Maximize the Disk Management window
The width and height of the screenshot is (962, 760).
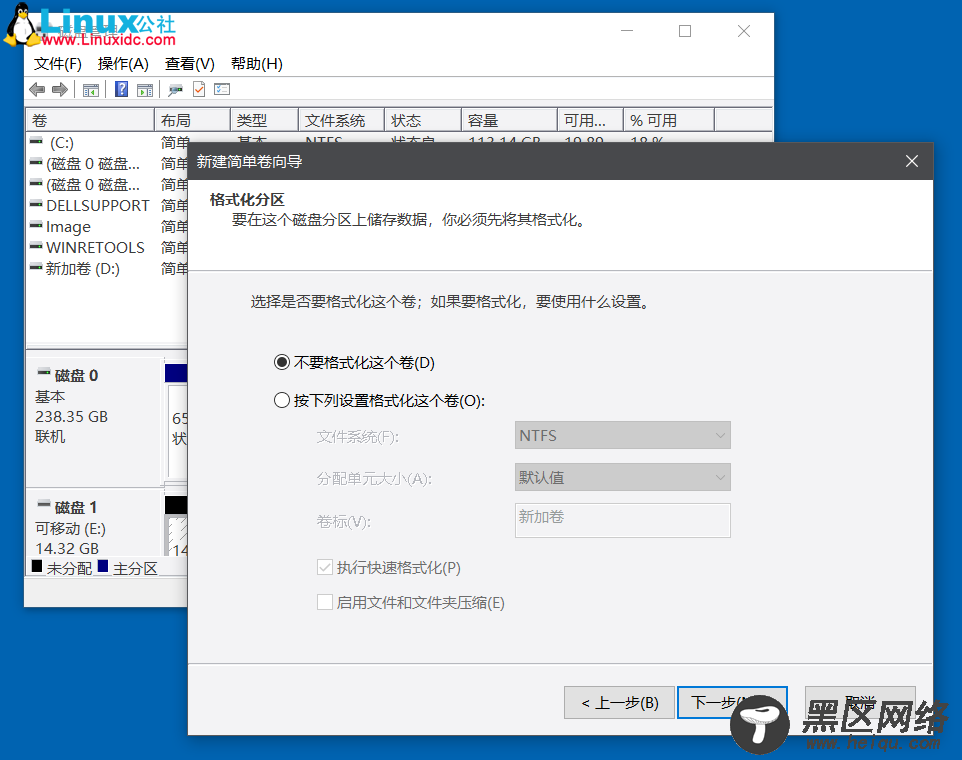[685, 31]
